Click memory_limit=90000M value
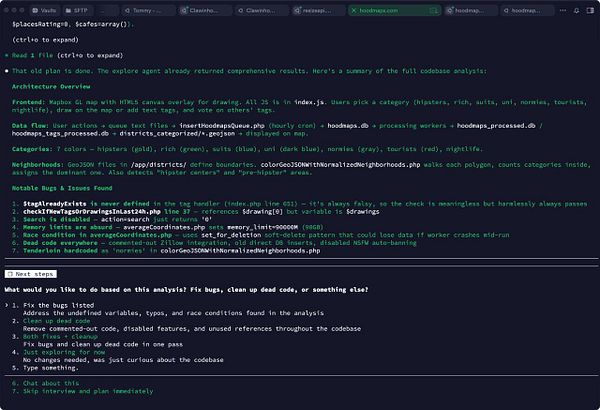600x410 pixels. (x=262, y=227)
